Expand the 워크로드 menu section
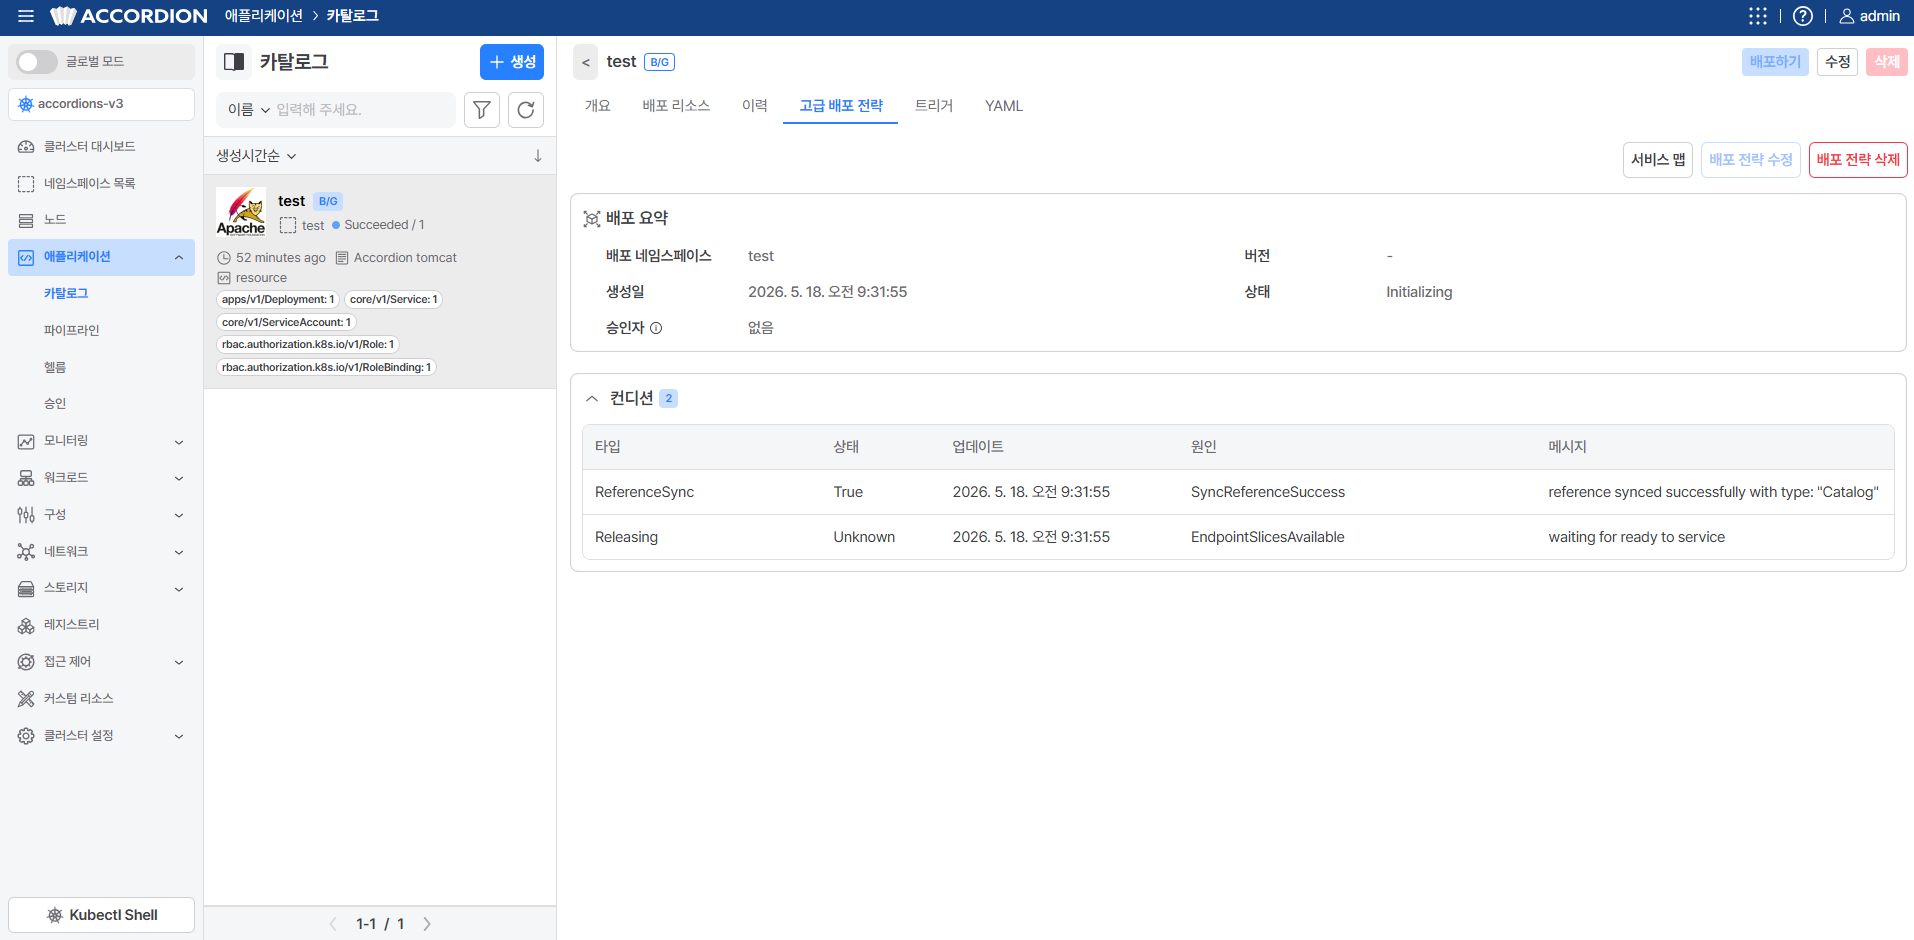The width and height of the screenshot is (1914, 940). 179,478
